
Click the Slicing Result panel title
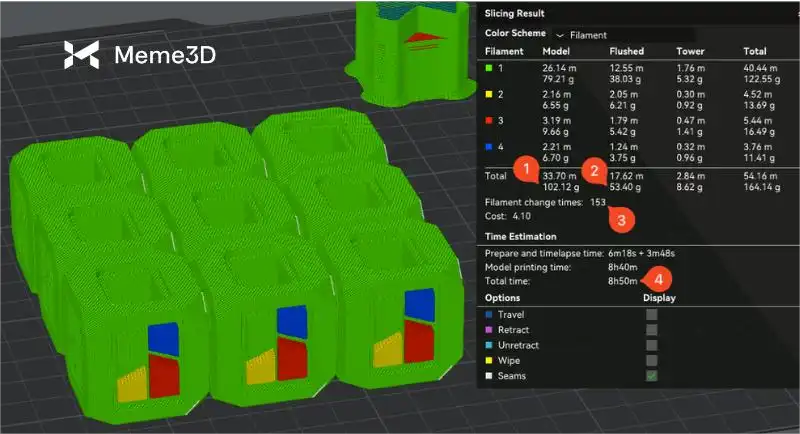pos(515,13)
